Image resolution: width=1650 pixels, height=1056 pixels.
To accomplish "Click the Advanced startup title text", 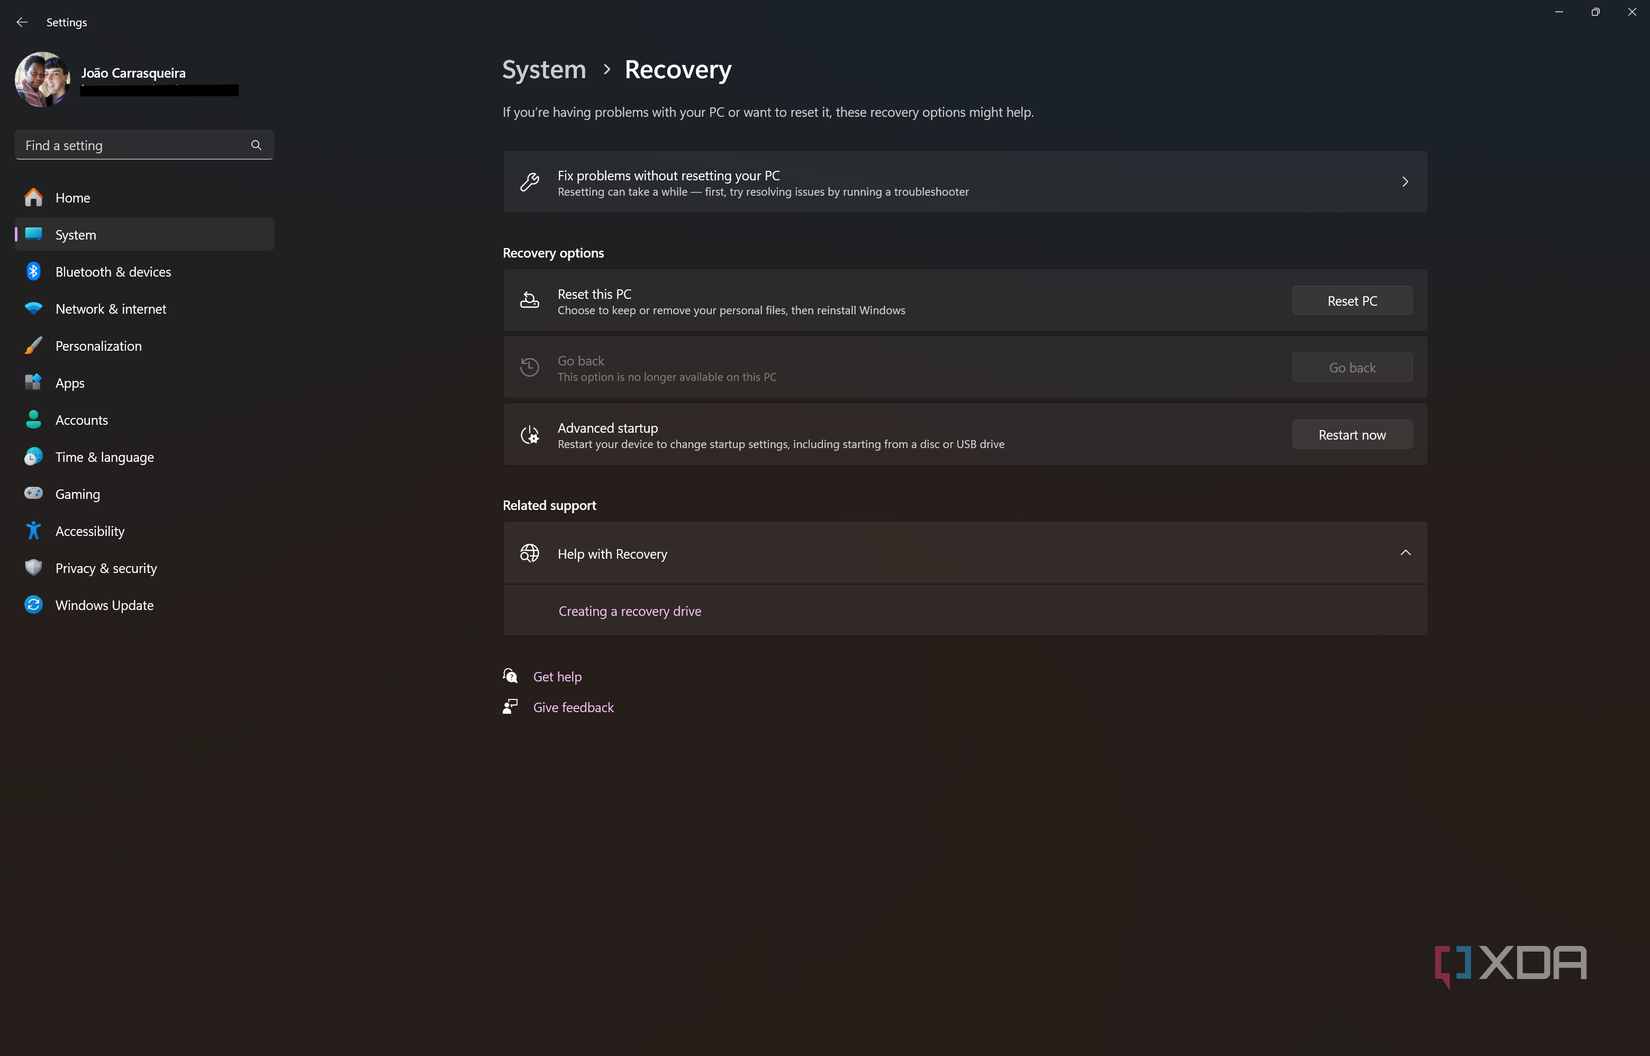I will click(608, 428).
